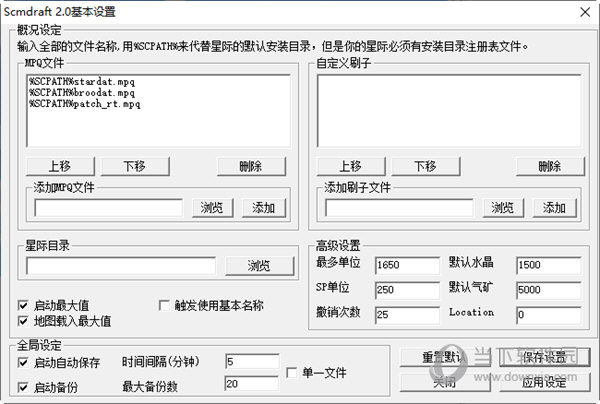Click the 应用设定 button
Image resolution: width=600 pixels, height=404 pixels.
coord(545,382)
